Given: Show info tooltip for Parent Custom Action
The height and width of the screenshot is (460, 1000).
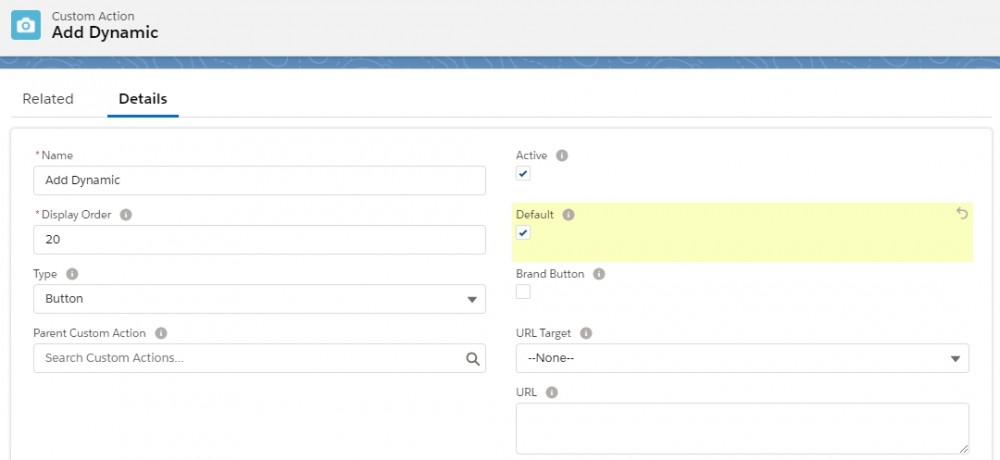Looking at the screenshot, I should tap(161, 334).
